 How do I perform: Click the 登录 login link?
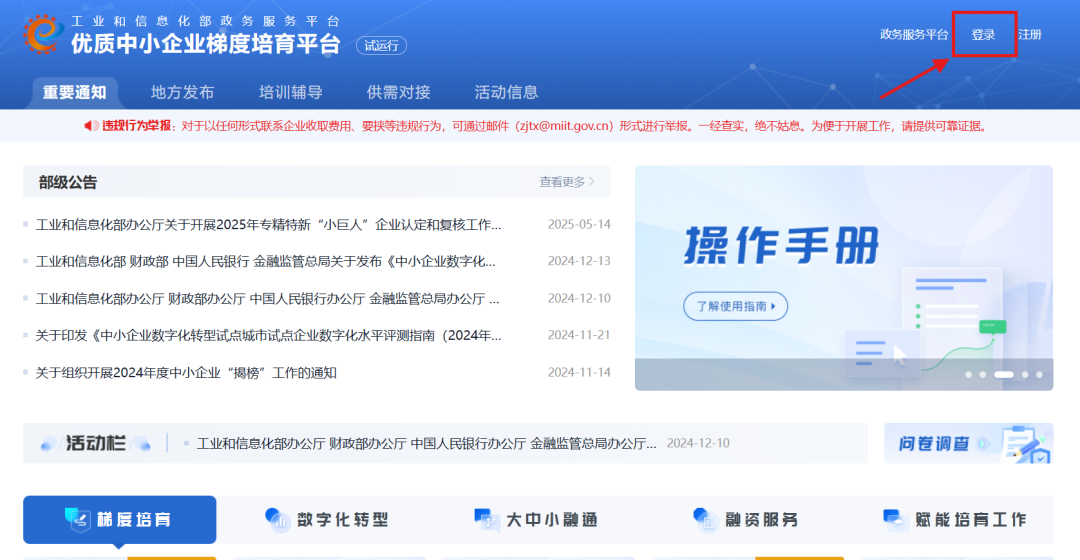984,34
